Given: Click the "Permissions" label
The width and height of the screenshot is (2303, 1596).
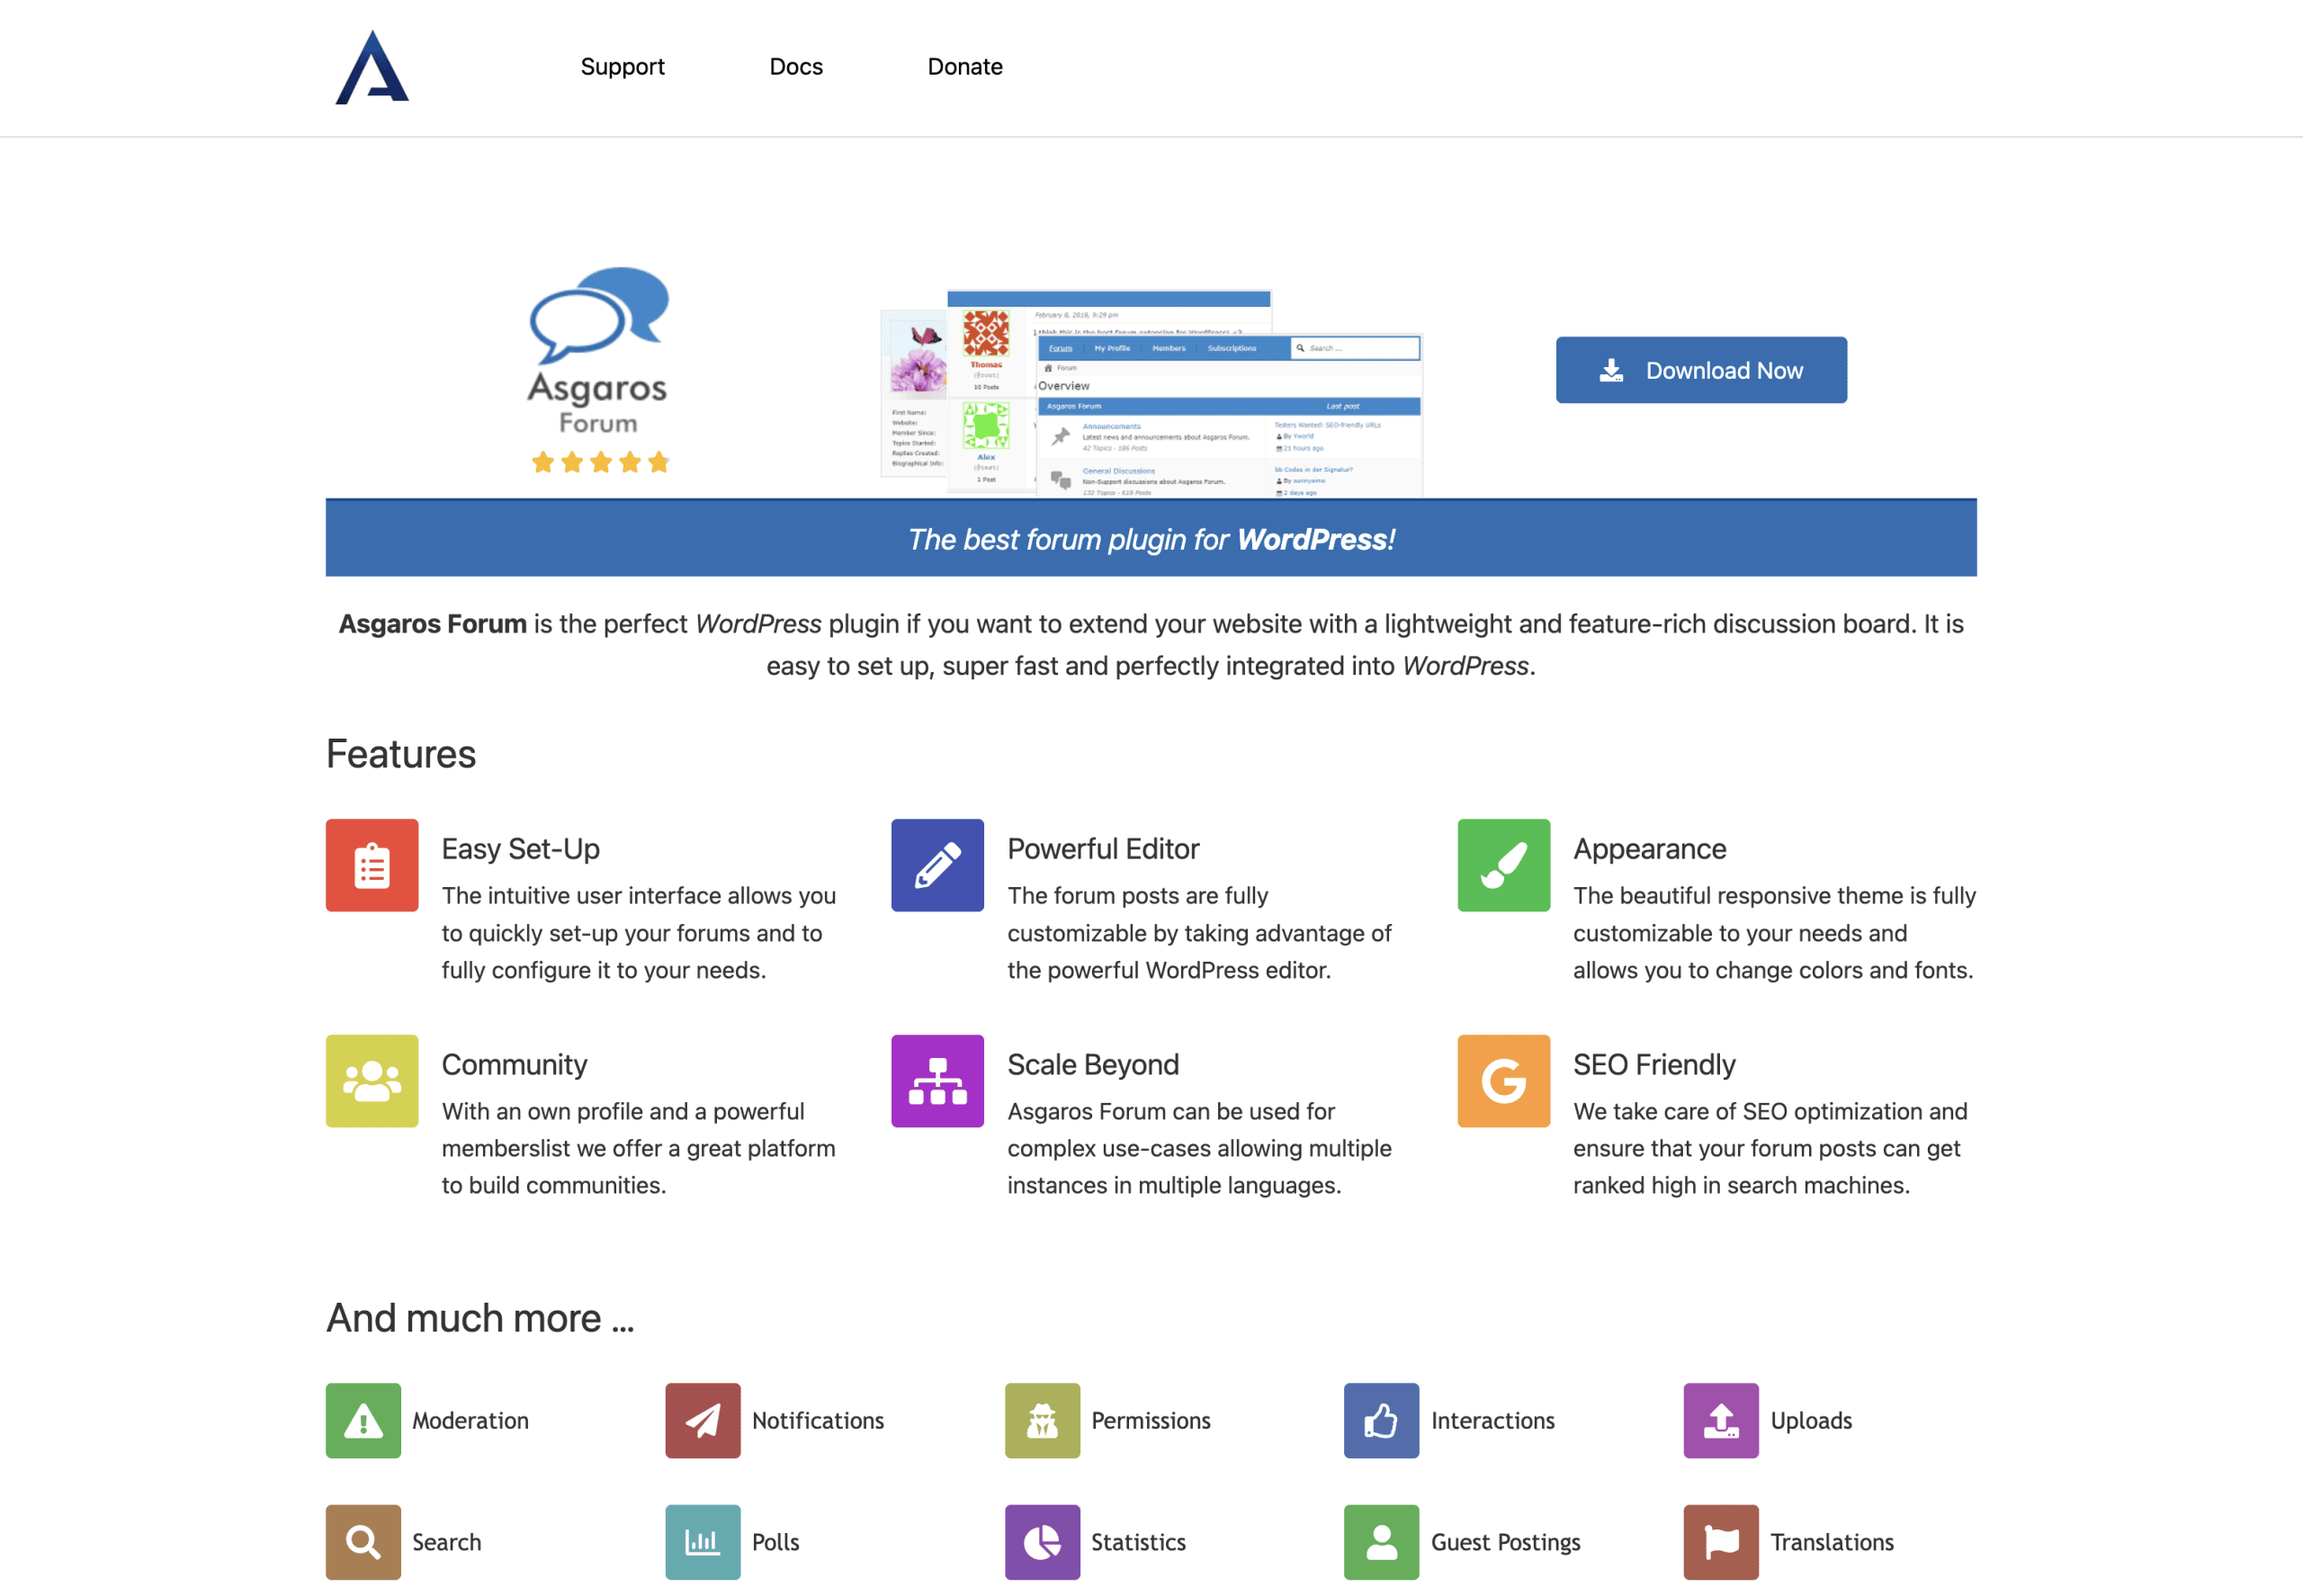Looking at the screenshot, I should 1151,1421.
